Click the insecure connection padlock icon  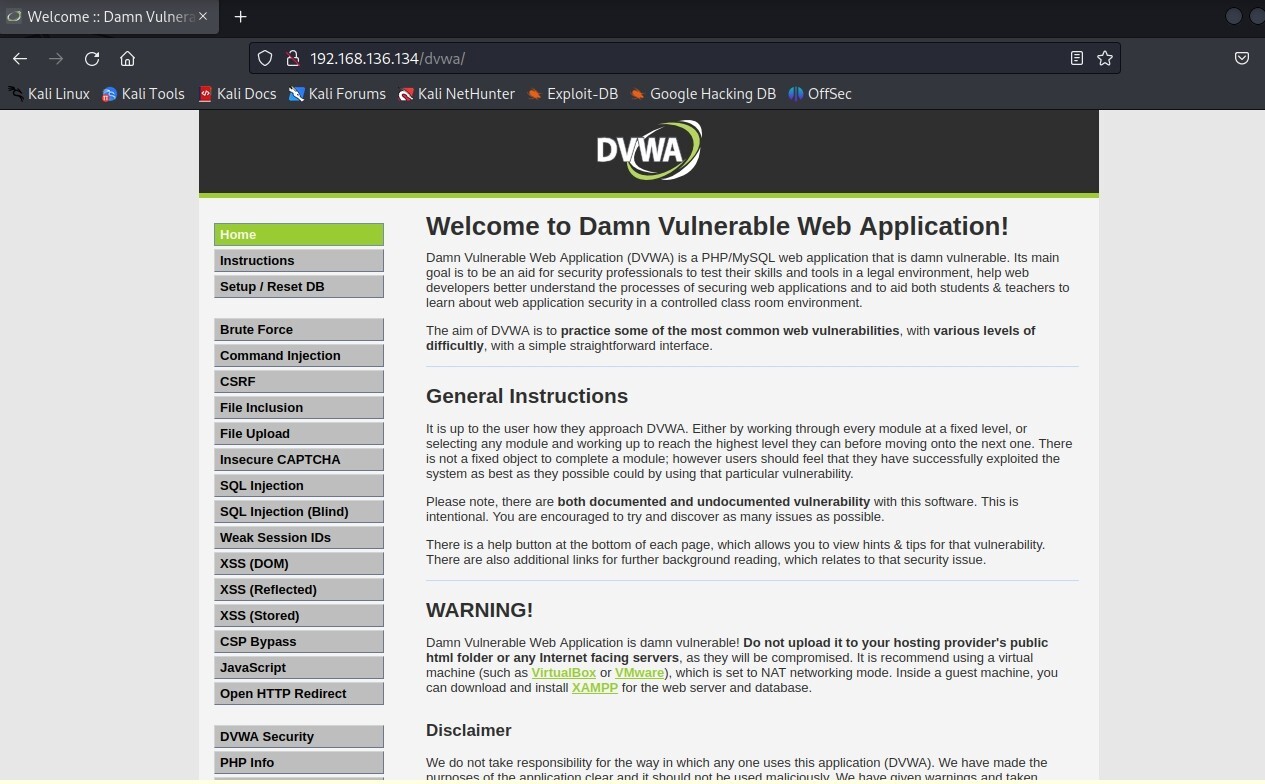[x=292, y=58]
